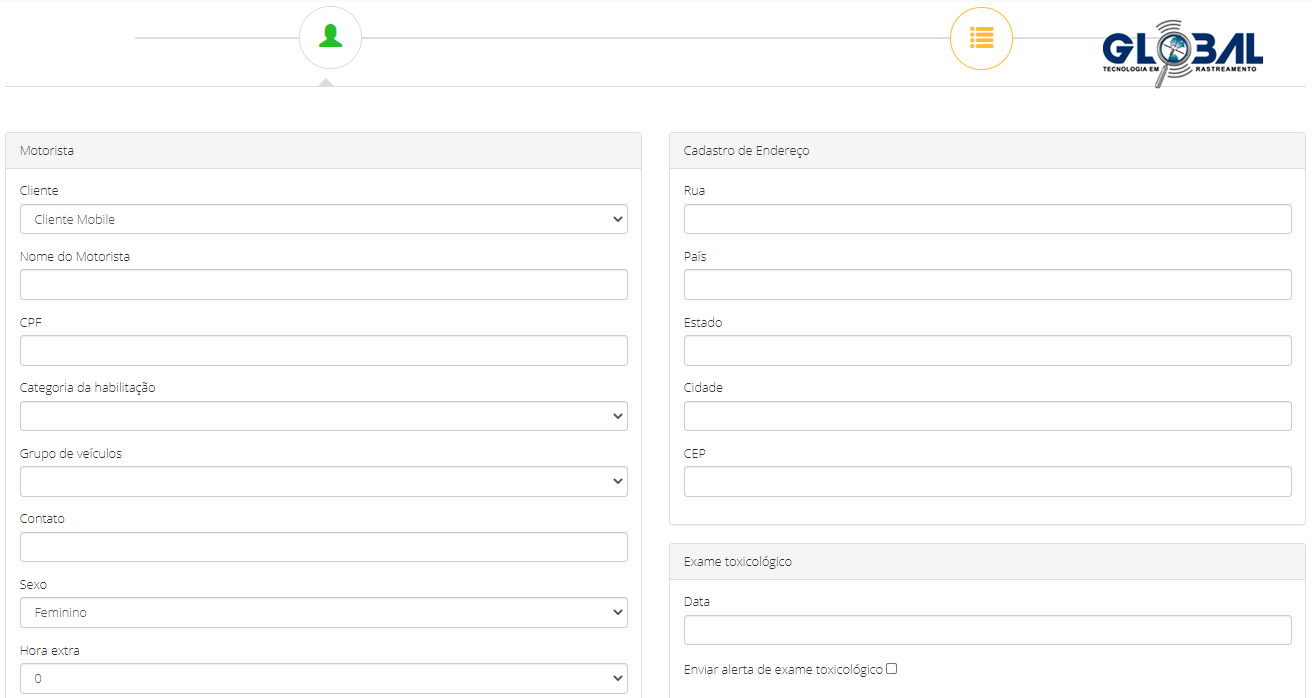Click the Motorista panel header
Viewport: 1312px width, 698px height.
[x=323, y=151]
